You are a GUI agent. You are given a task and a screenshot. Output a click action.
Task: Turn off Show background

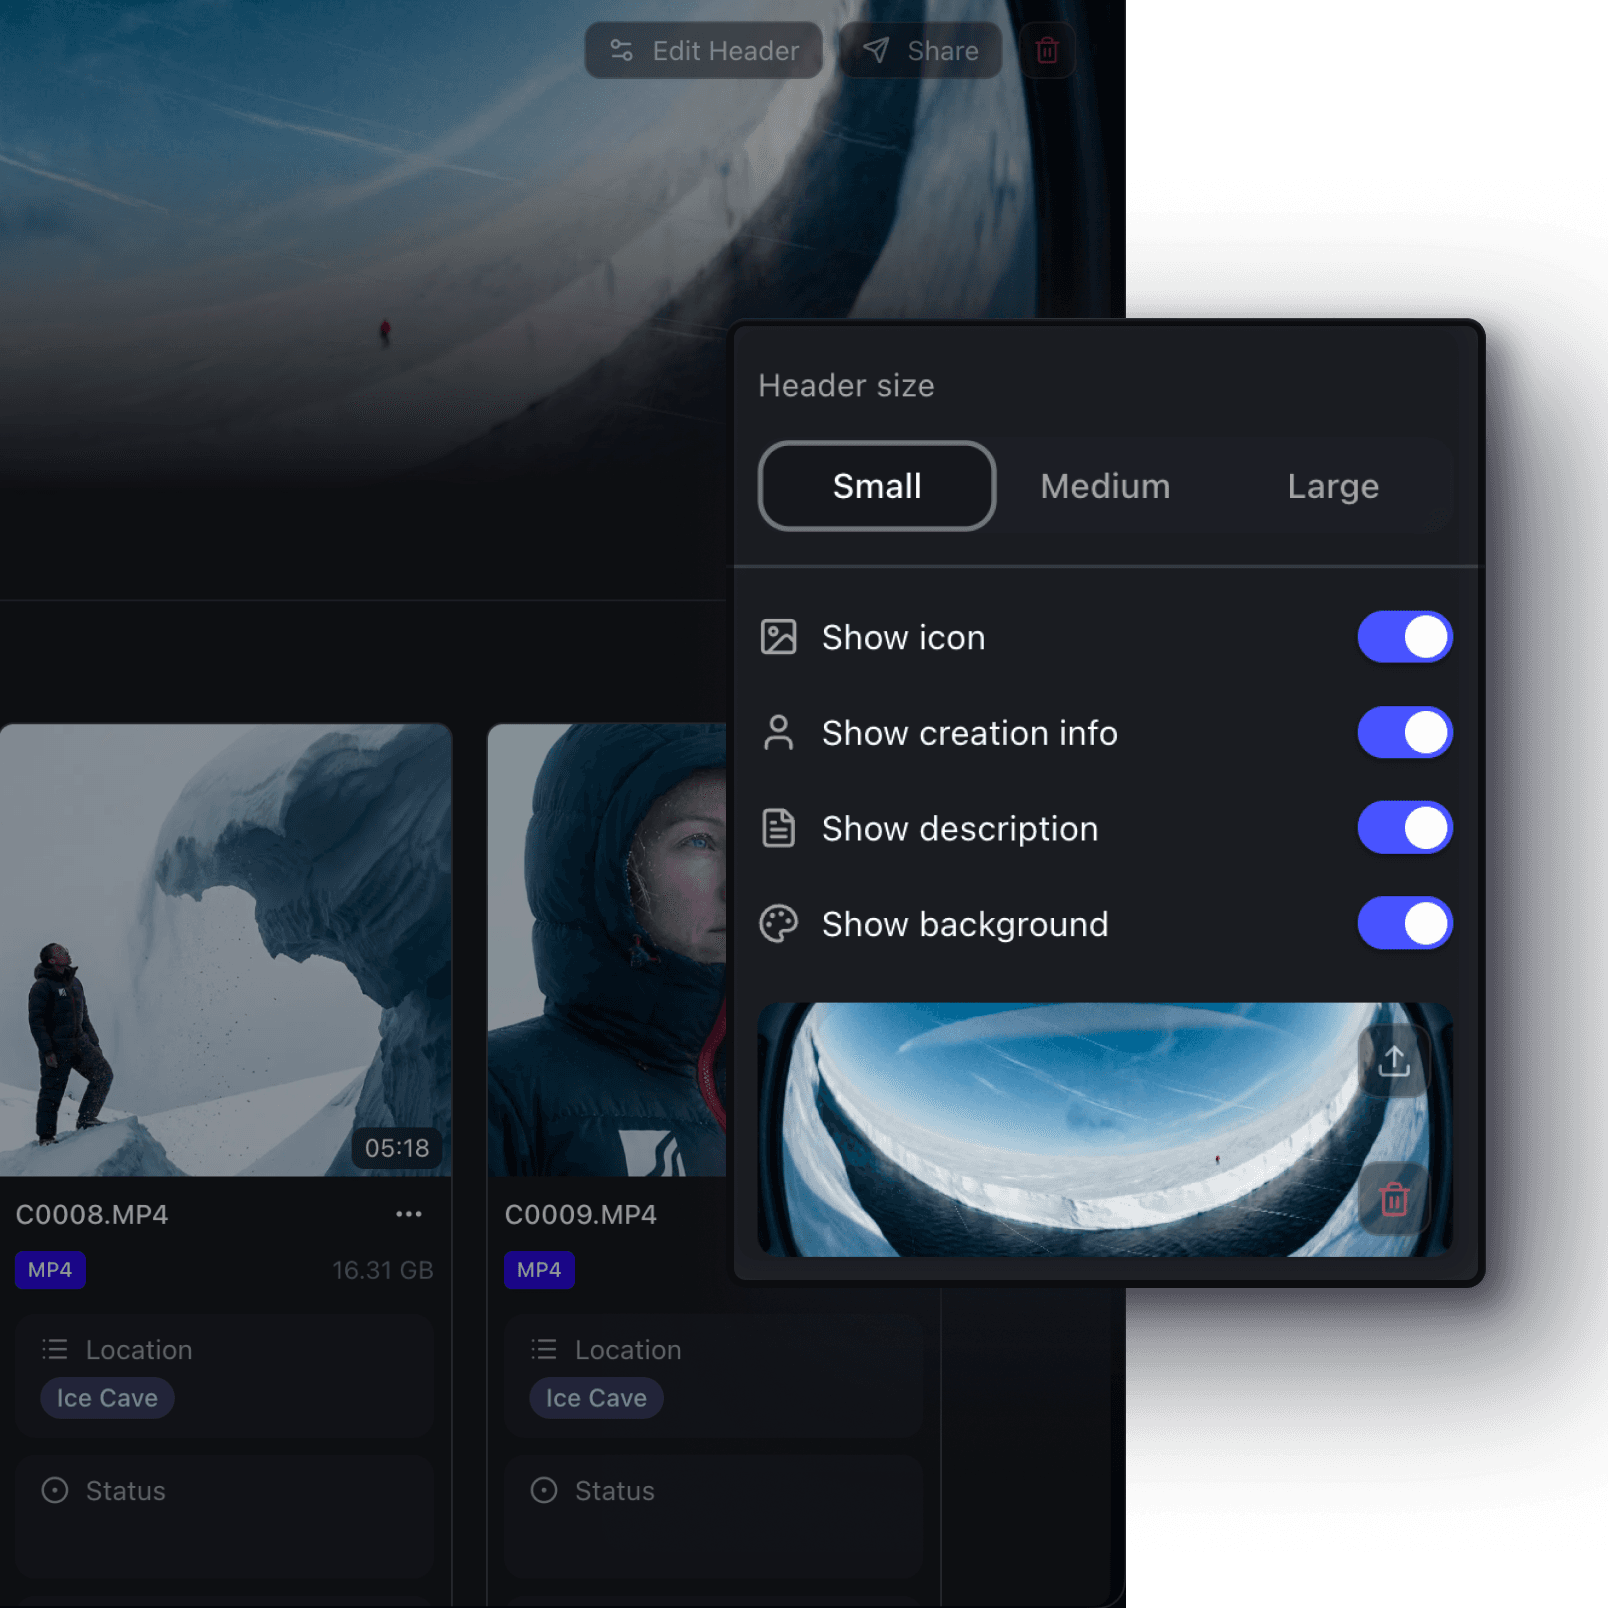click(x=1404, y=924)
